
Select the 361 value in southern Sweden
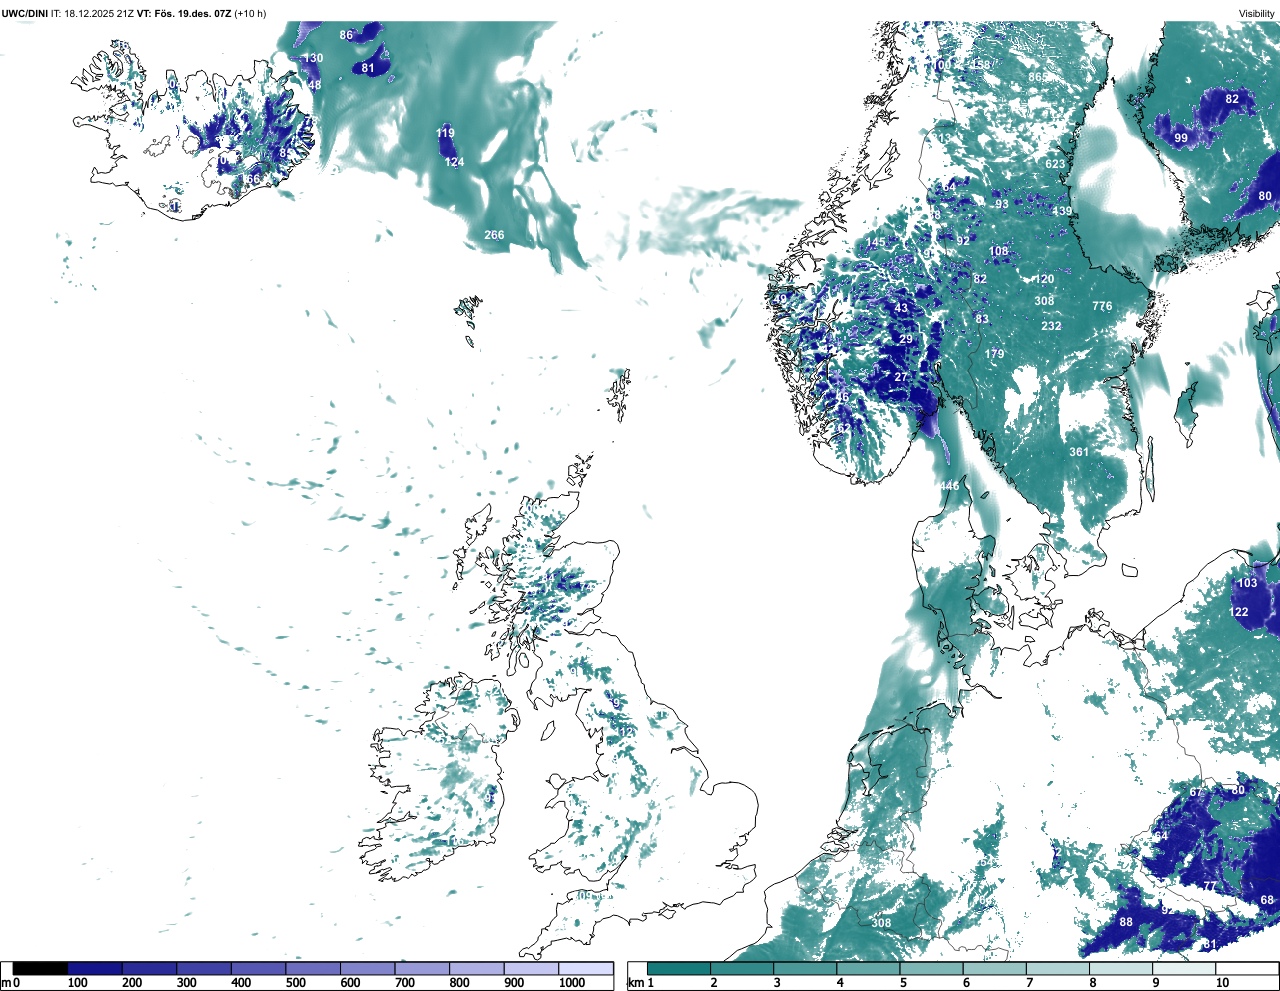(x=1079, y=452)
